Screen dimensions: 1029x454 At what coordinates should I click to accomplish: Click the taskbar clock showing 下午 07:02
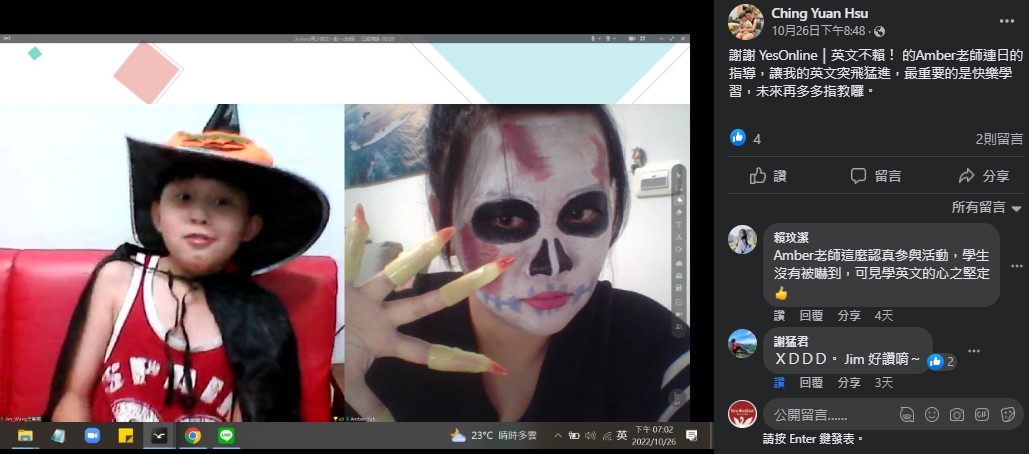tap(656, 435)
